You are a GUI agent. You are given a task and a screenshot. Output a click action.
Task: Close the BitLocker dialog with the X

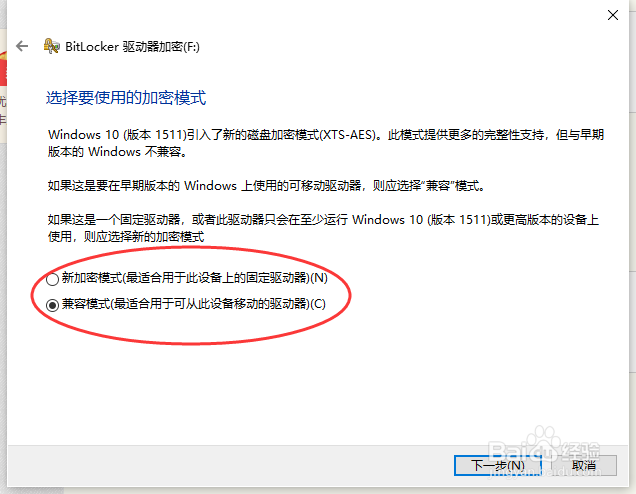[612, 15]
